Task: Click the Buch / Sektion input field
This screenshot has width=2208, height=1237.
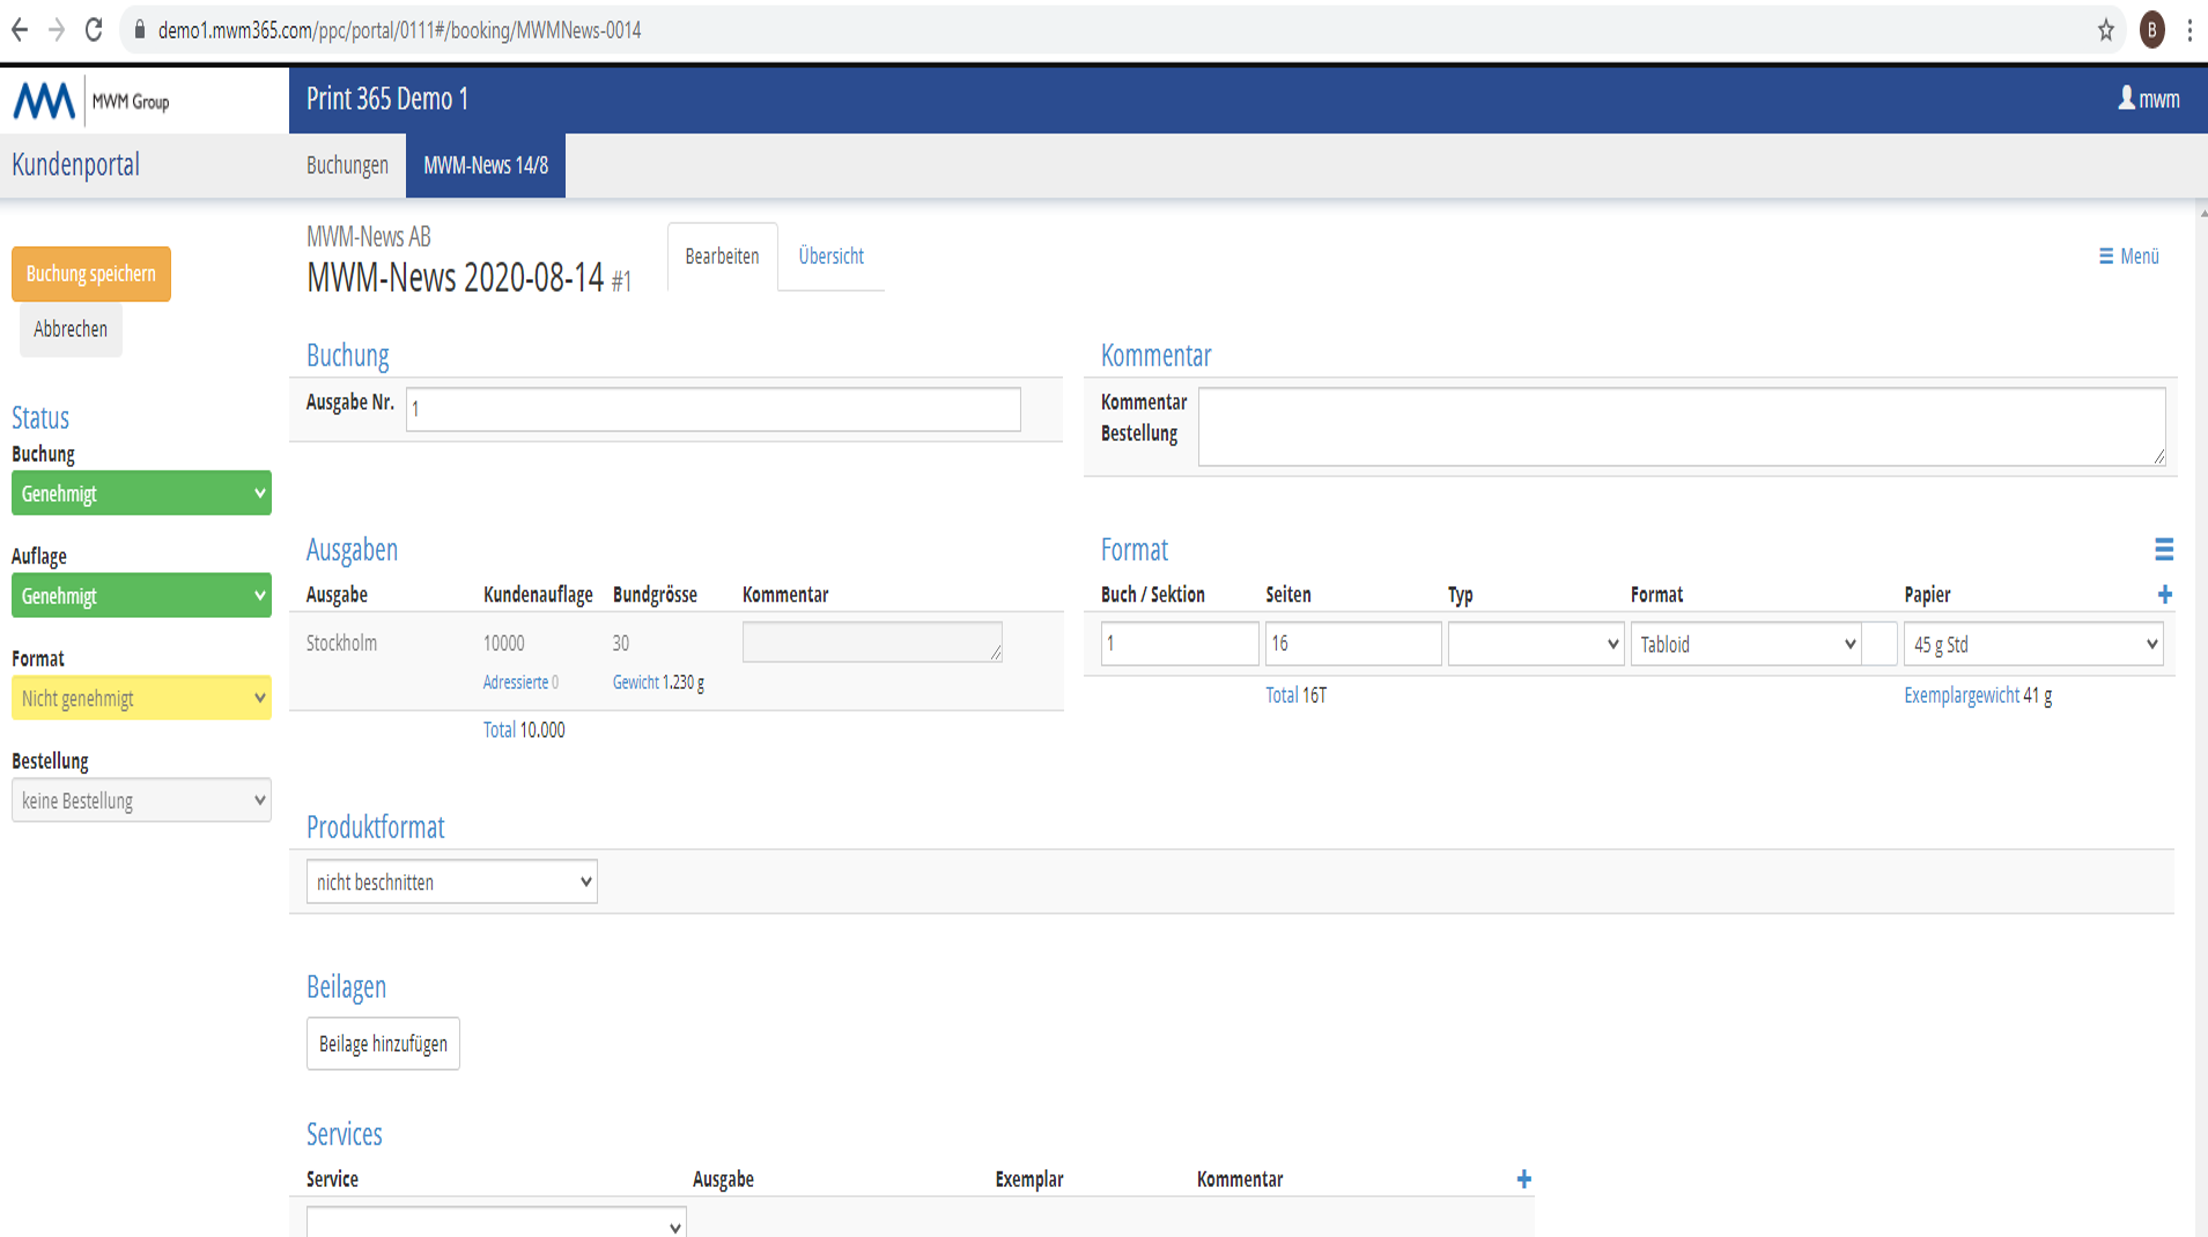Action: (x=1179, y=644)
